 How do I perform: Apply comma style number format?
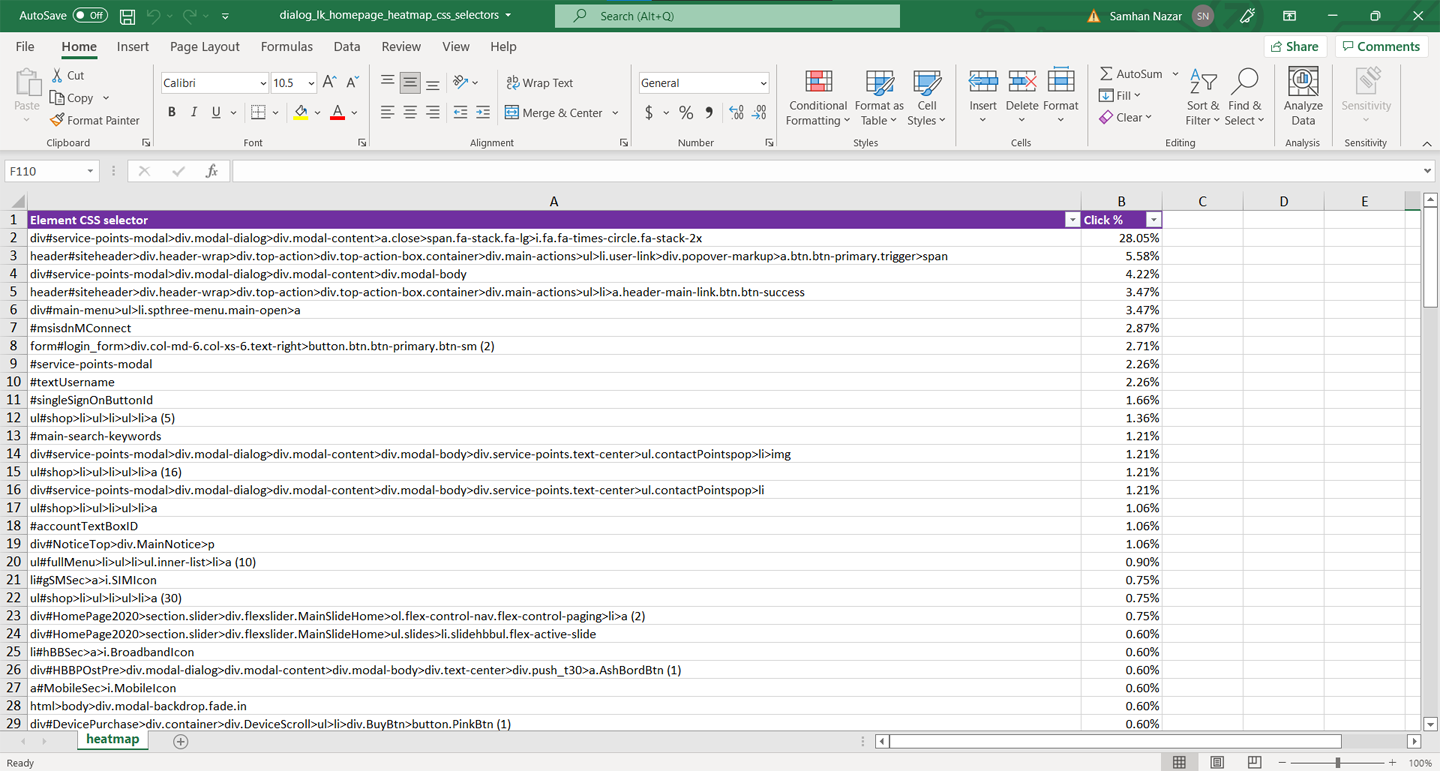(708, 113)
